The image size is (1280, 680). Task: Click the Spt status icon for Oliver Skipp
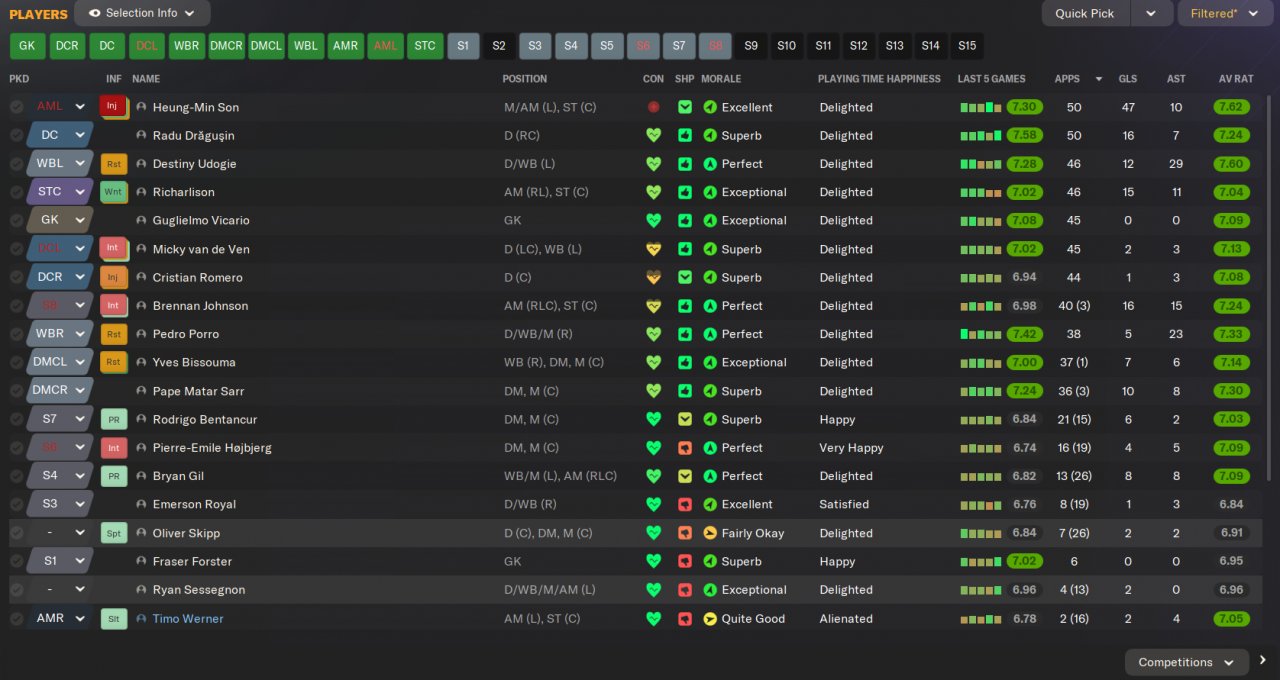[114, 534]
